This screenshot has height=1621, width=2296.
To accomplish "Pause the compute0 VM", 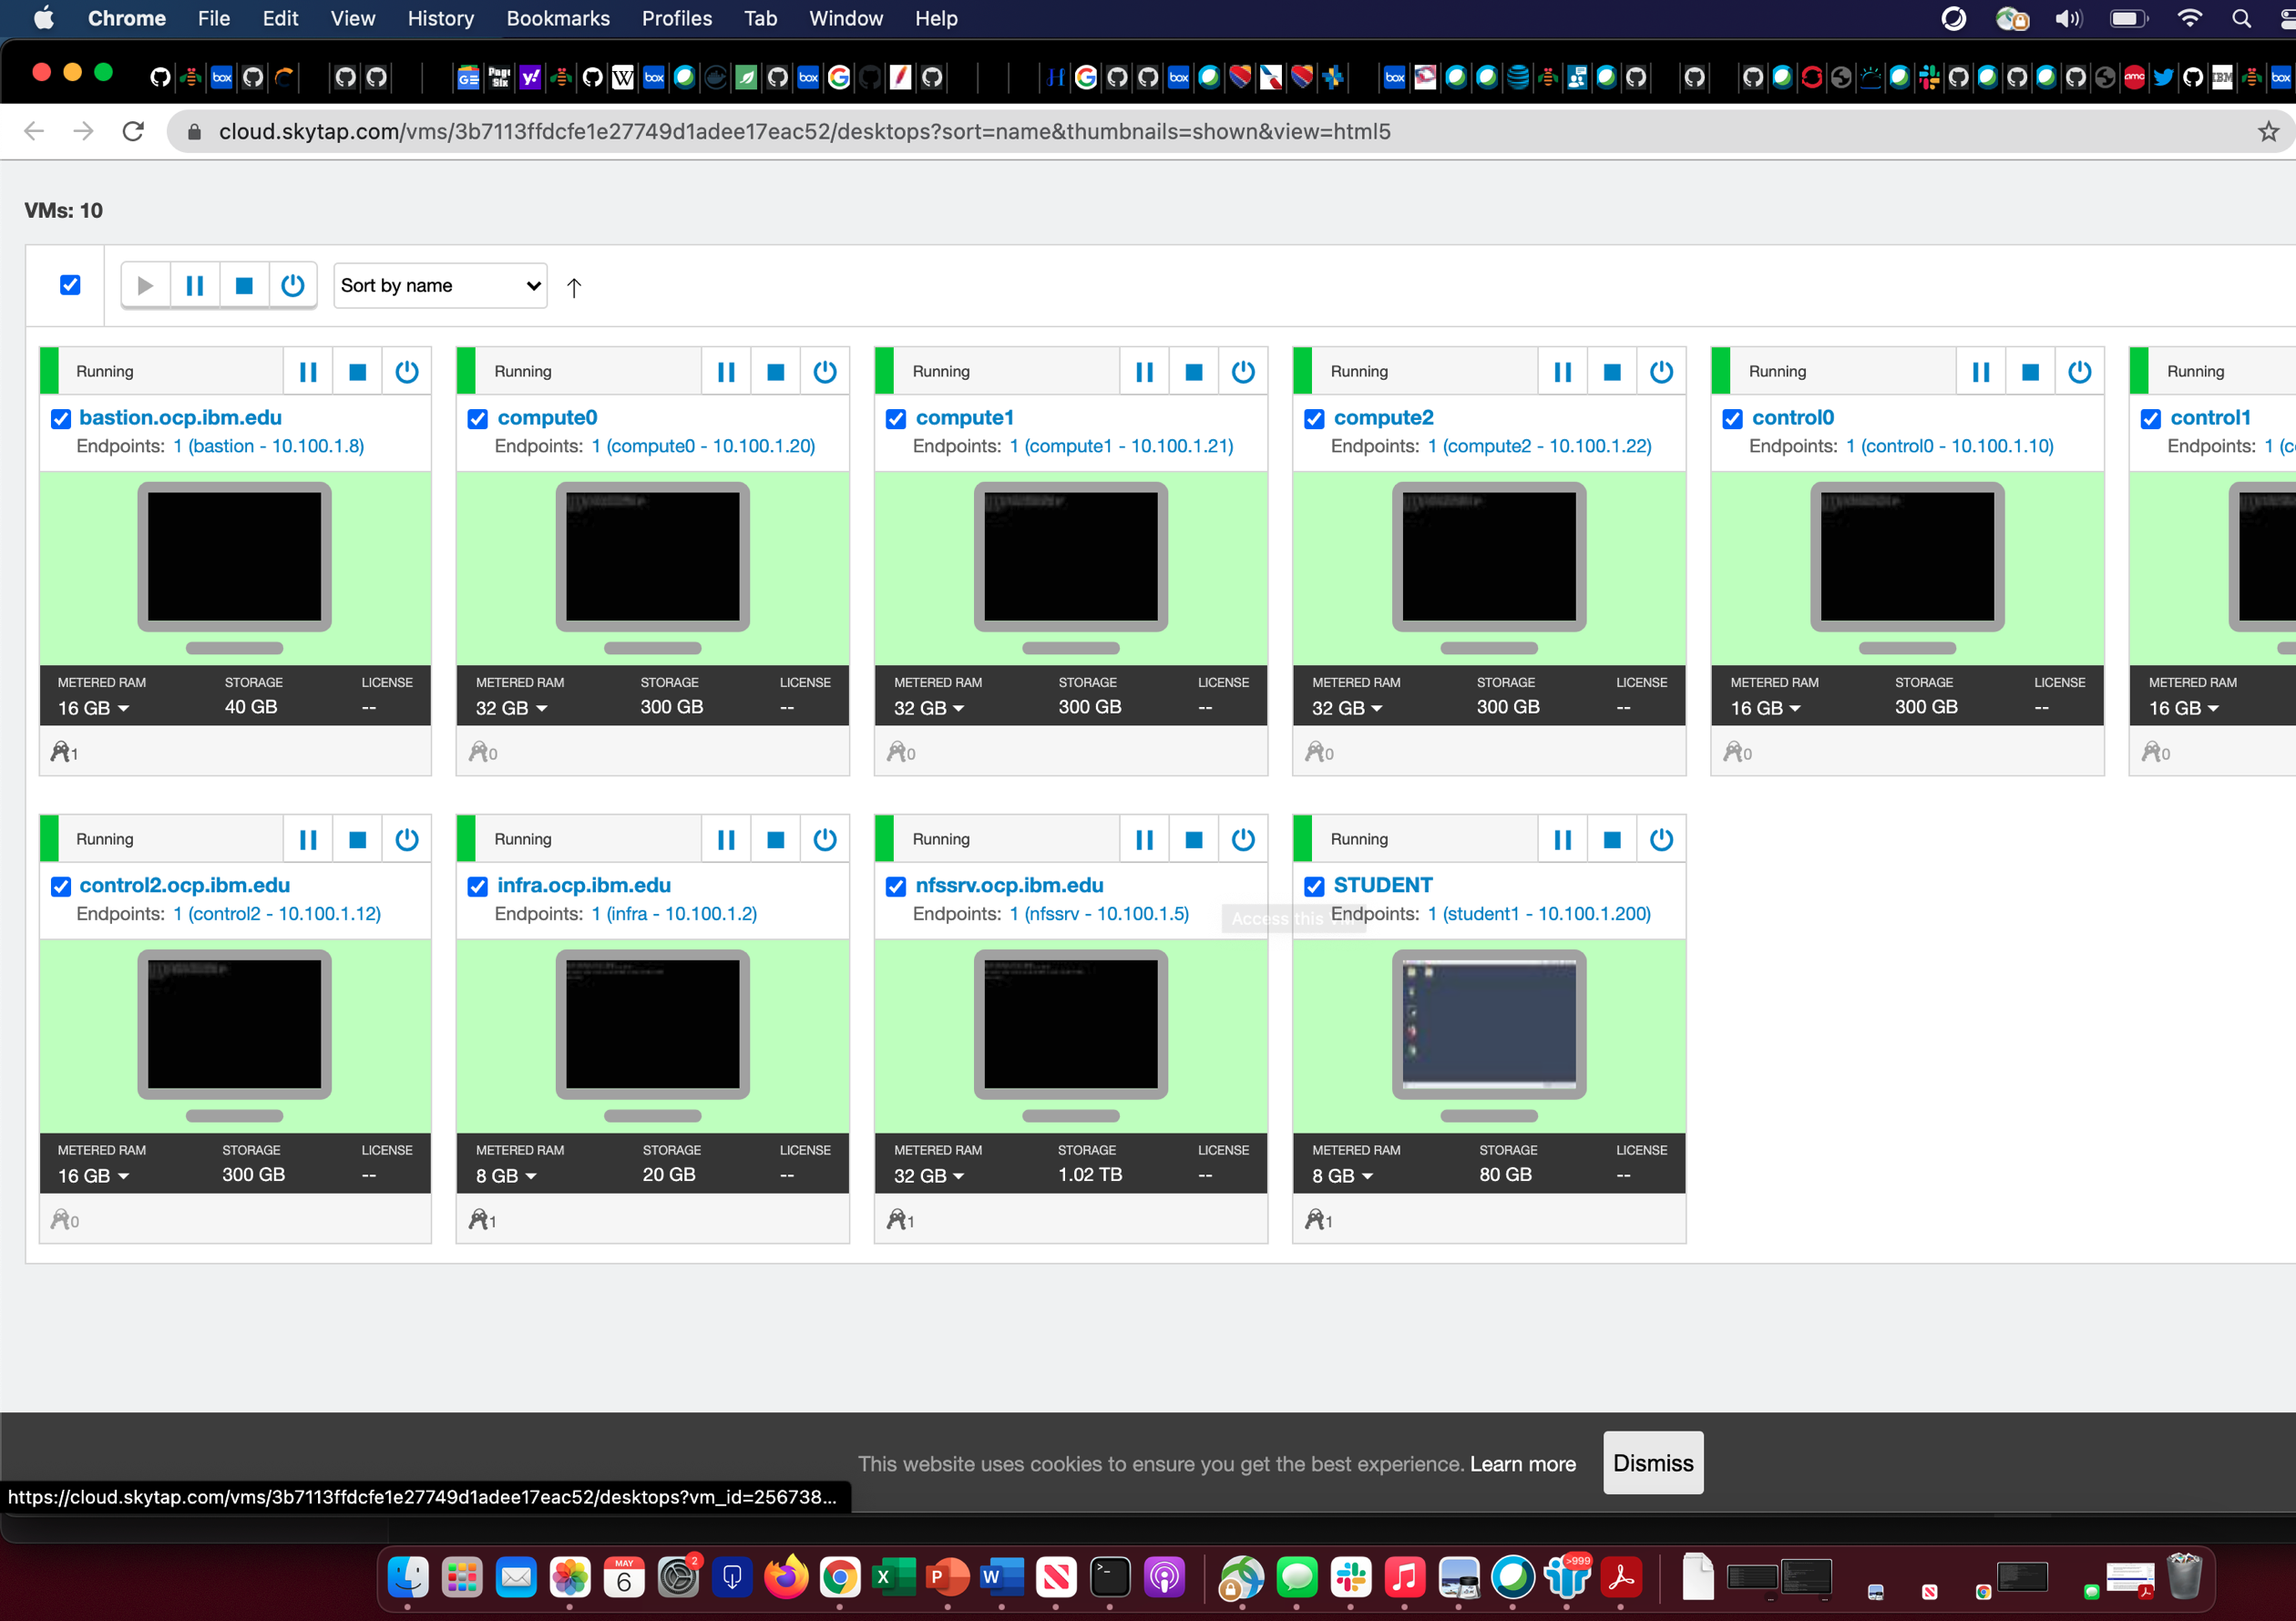I will (x=726, y=372).
